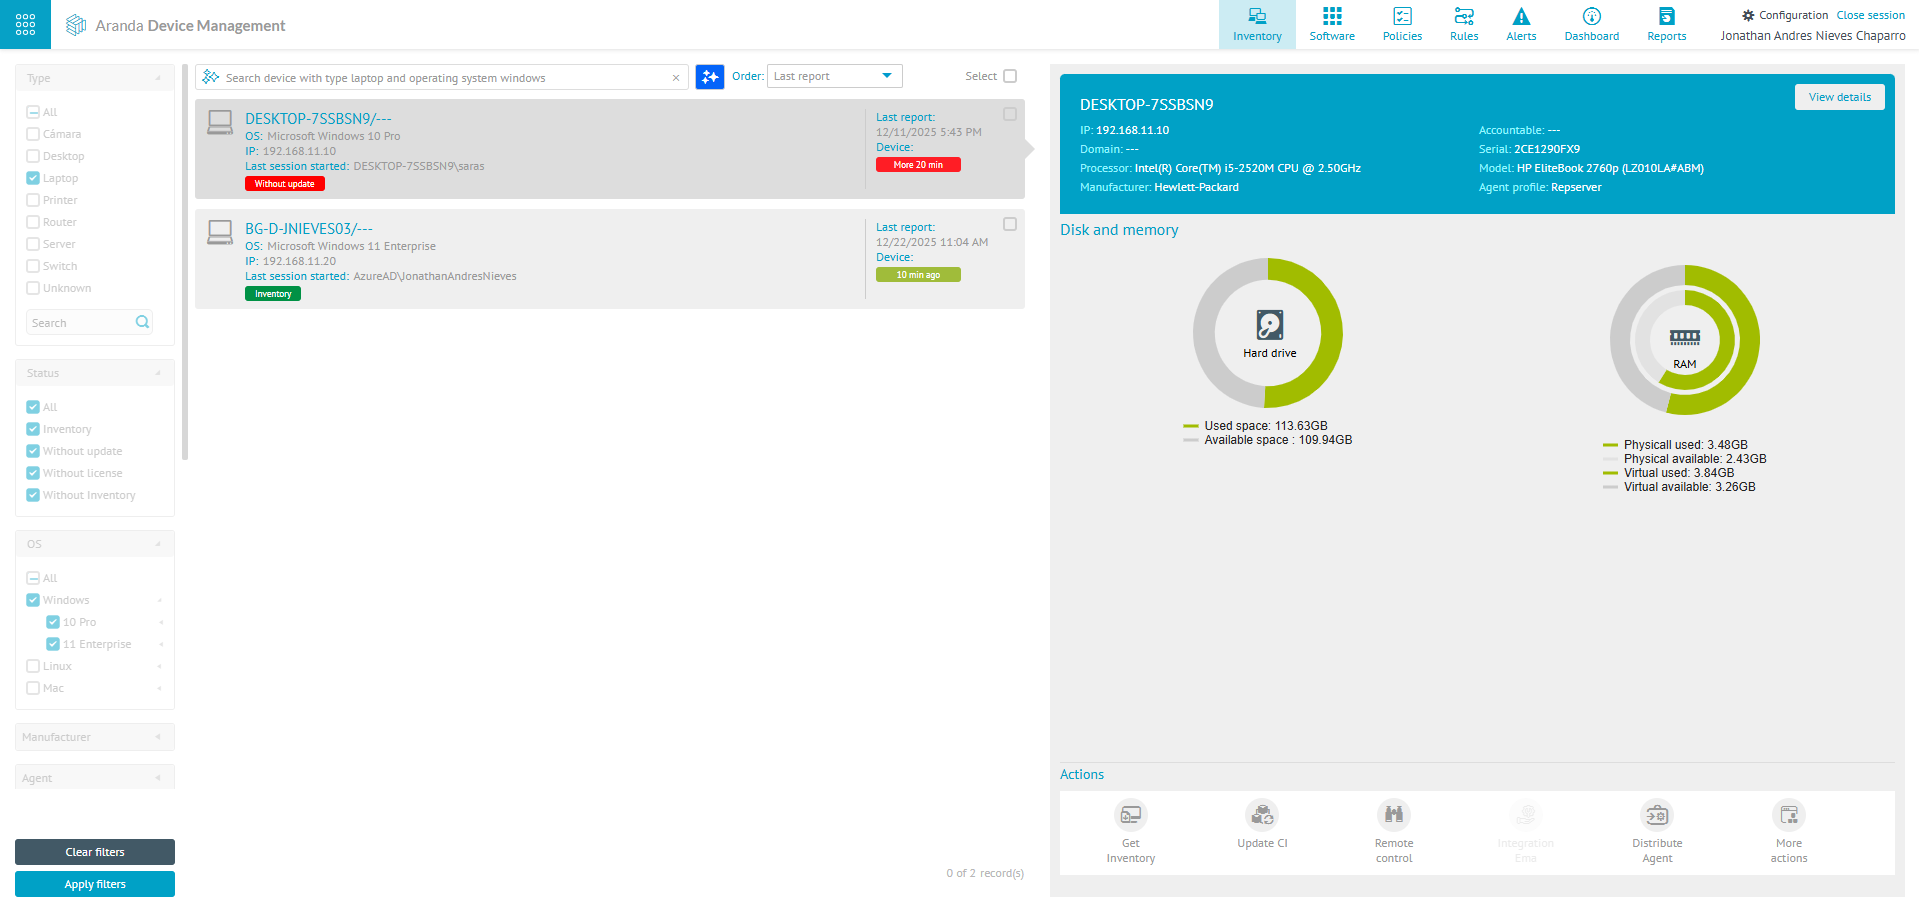The height and width of the screenshot is (911, 1919).
Task: Clear the search text with X icon
Action: click(x=676, y=78)
